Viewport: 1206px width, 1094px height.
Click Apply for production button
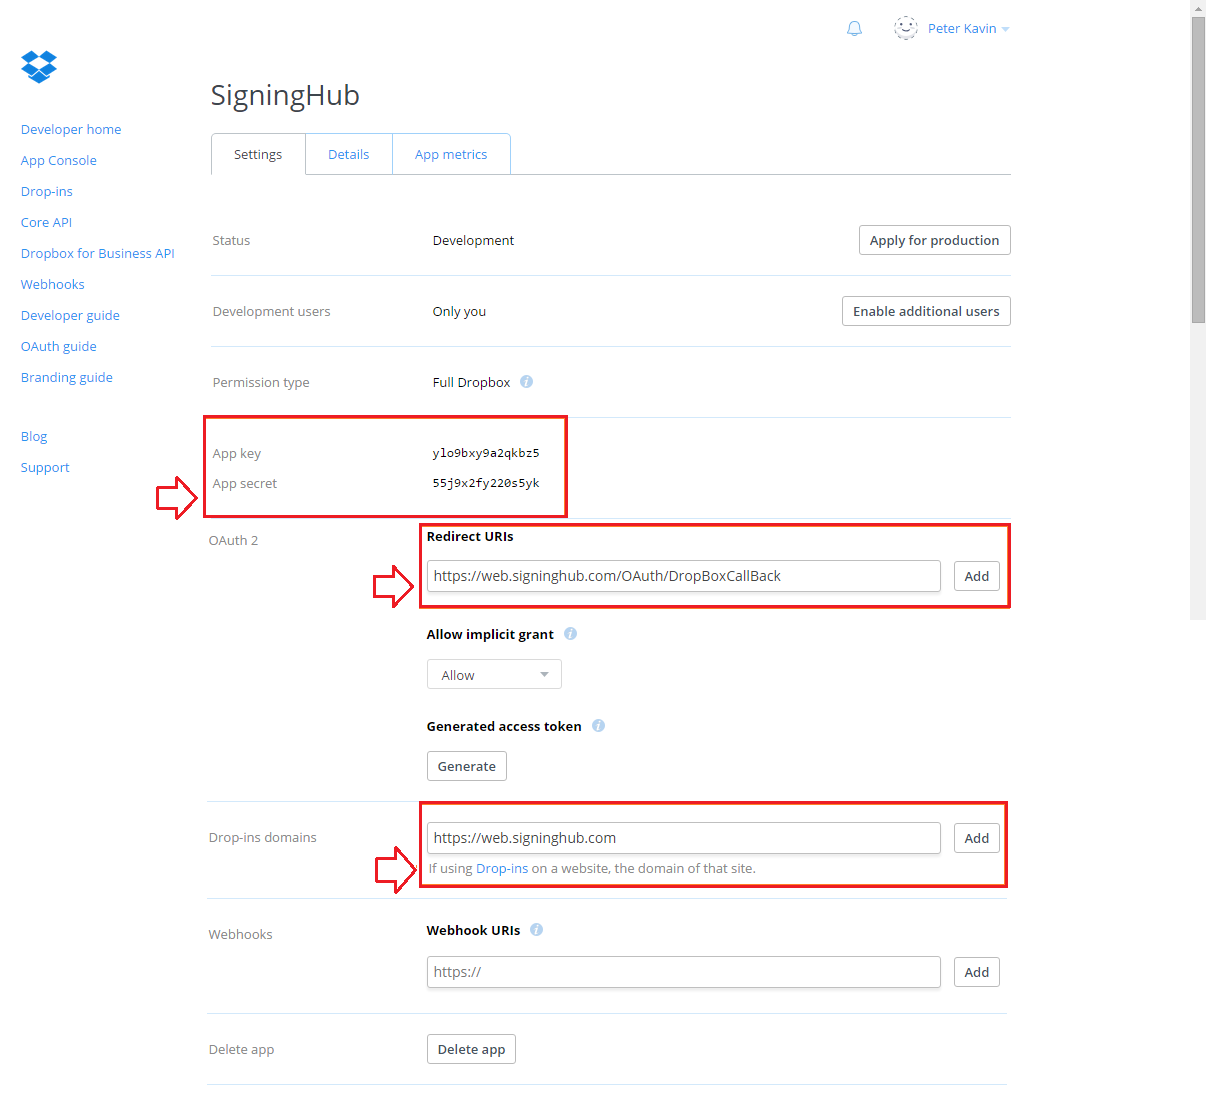click(x=935, y=240)
